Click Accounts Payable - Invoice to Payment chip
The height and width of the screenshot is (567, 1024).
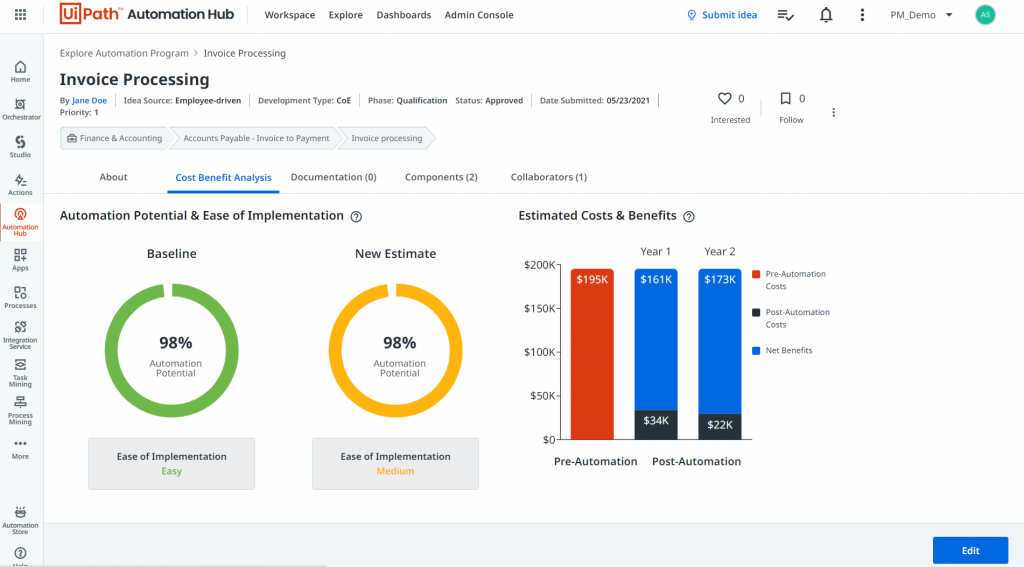tap(256, 138)
